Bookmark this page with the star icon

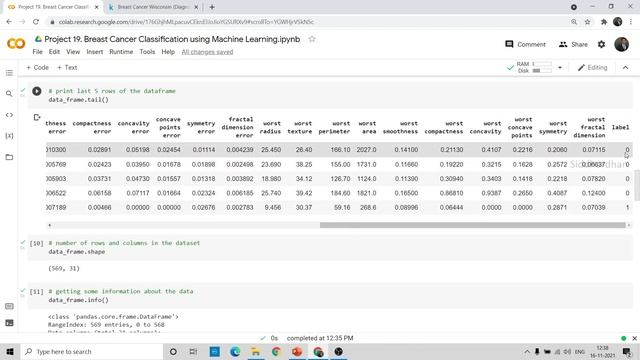587,22
